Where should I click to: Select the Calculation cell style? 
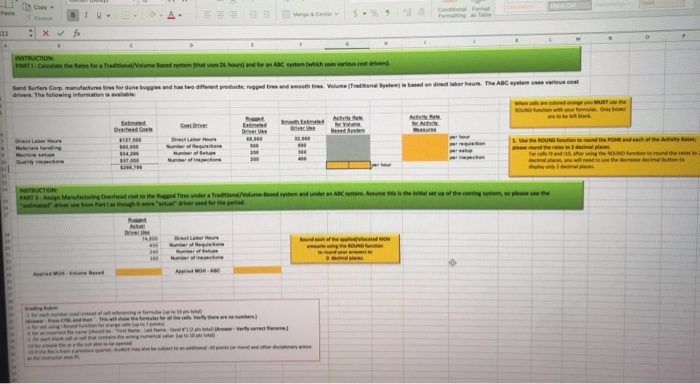pos(525,7)
